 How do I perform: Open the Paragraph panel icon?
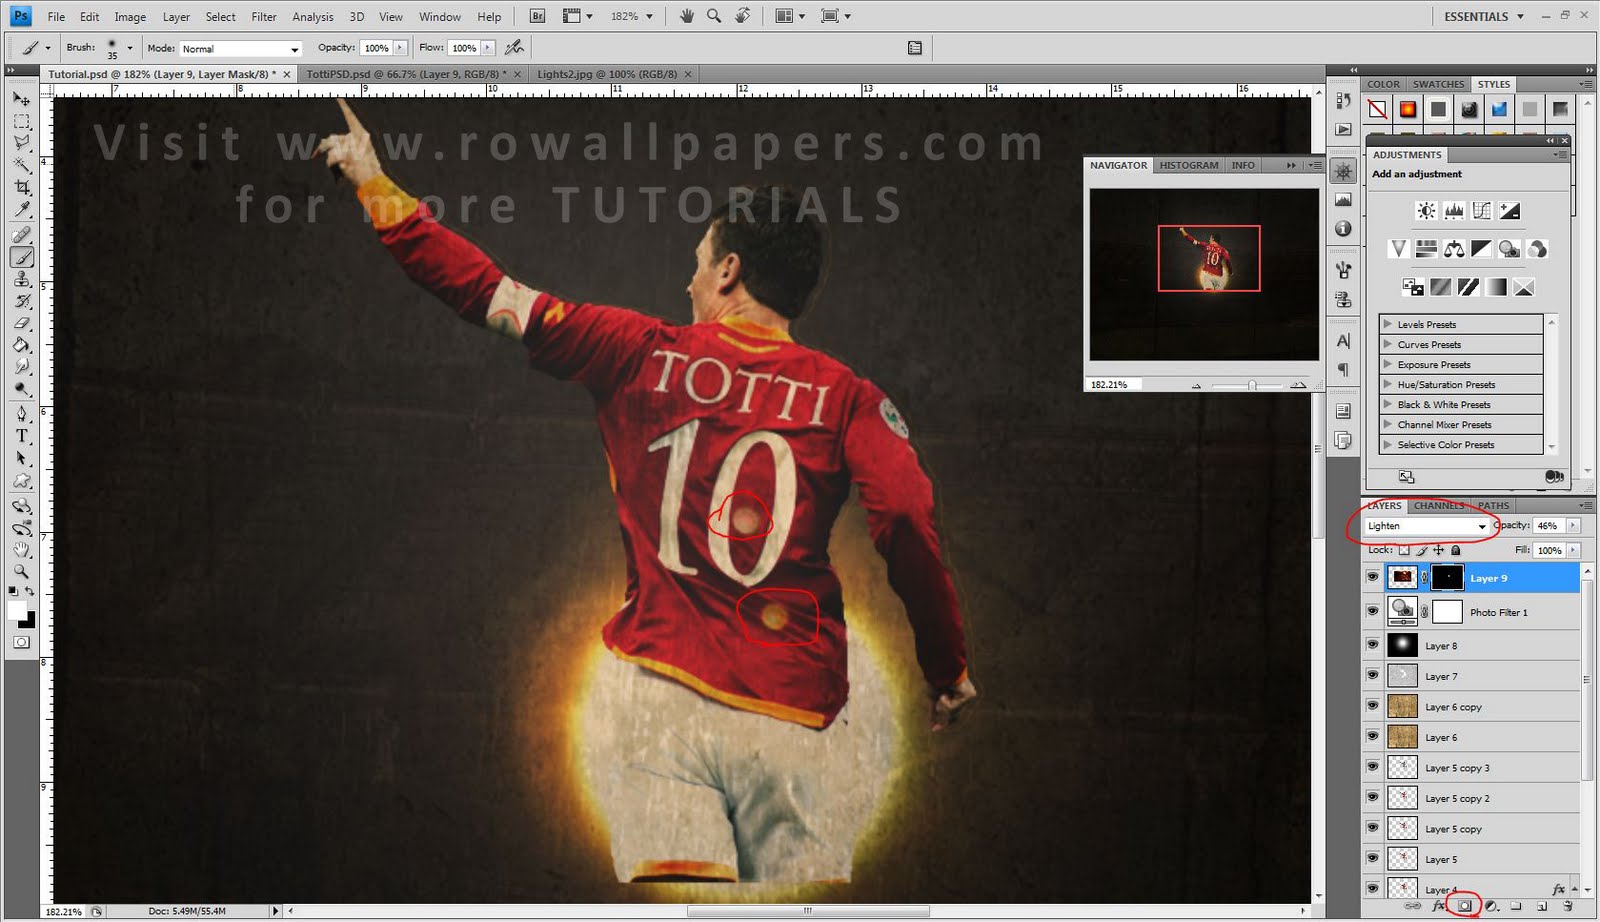[x=1343, y=370]
